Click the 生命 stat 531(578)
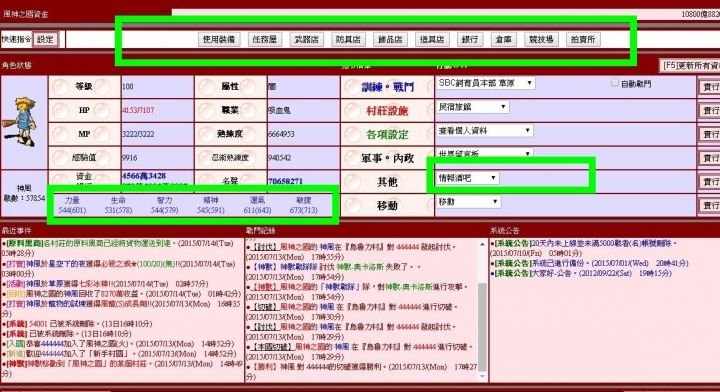Image resolution: width=720 pixels, height=392 pixels. point(118,210)
